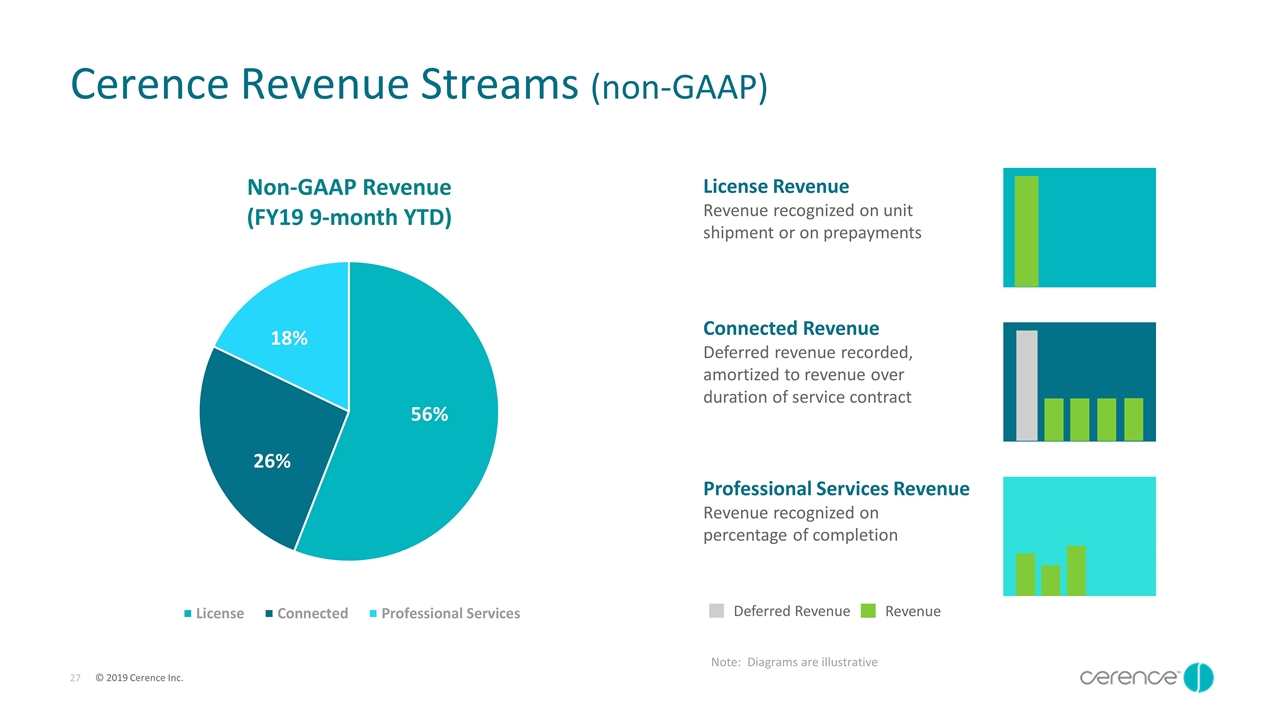
Task: Click the License Revenue illustrative diagram
Action: 1079,227
